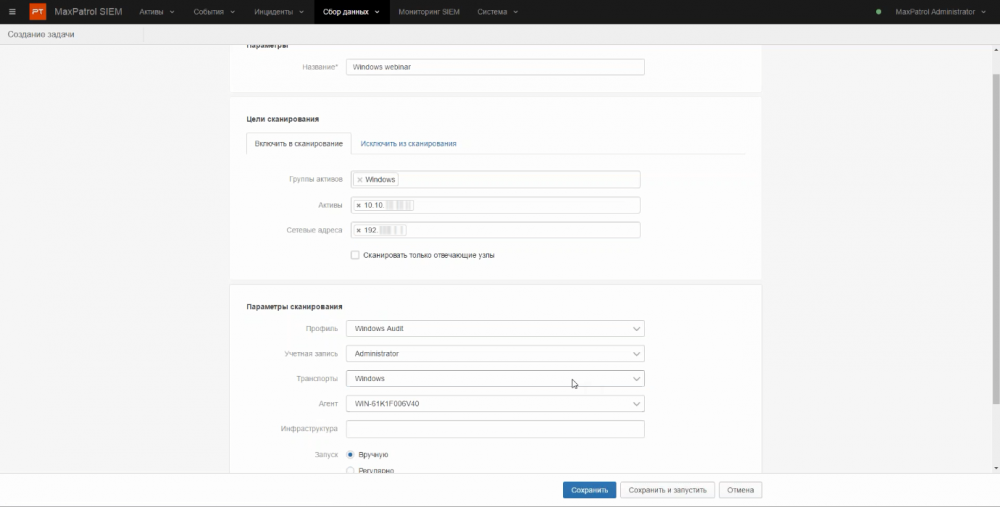Focus the Активы tag field
The width and height of the screenshot is (1000, 507).
point(496,205)
